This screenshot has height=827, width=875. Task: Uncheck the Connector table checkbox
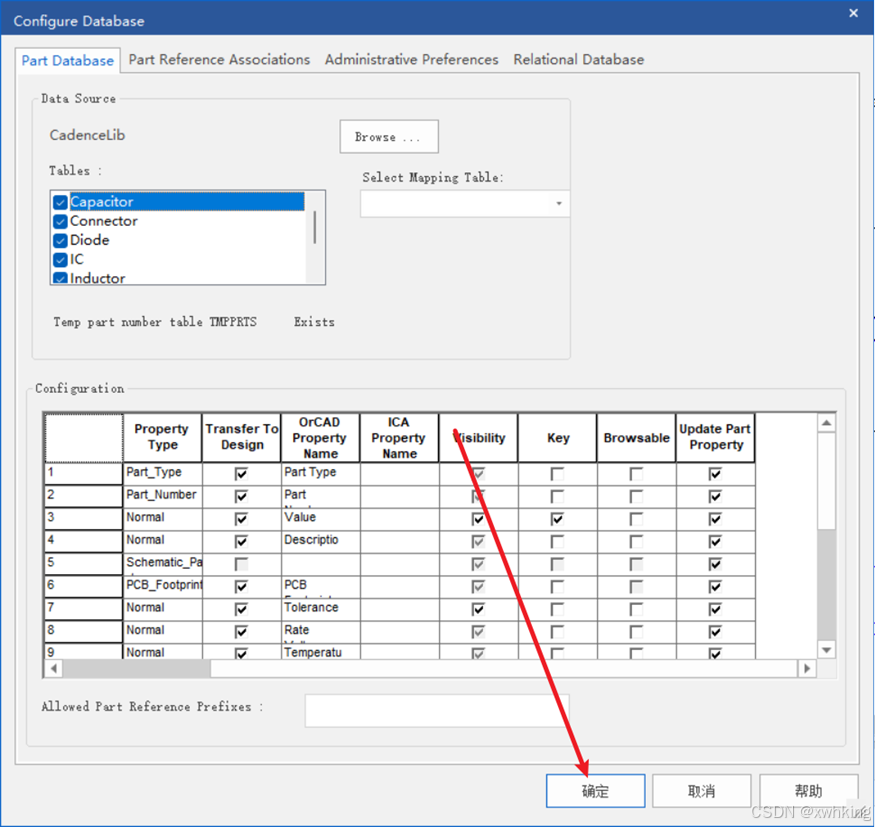[60, 222]
